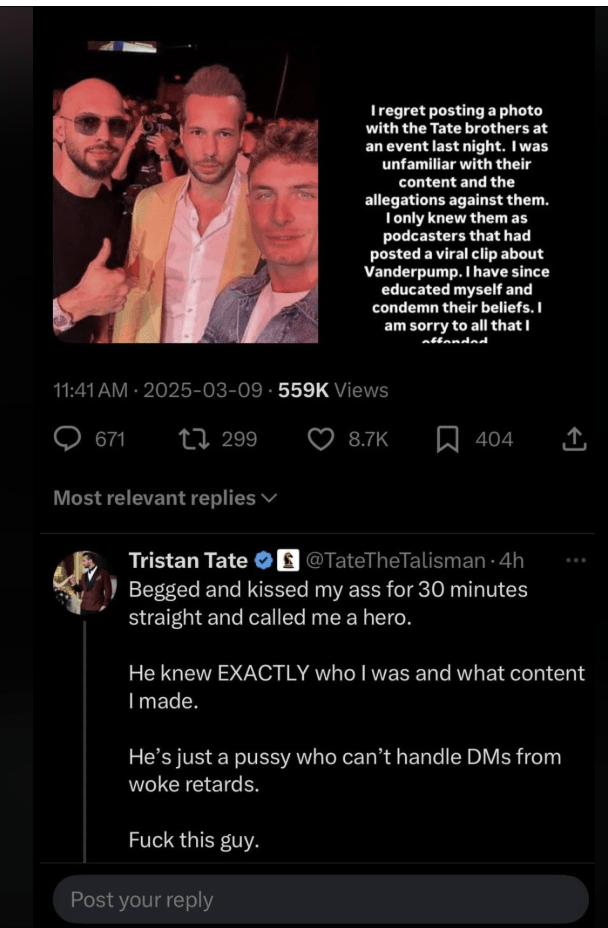This screenshot has width=608, height=928.
Task: Click the affiliate badge beside the verified checkmark
Action: [x=287, y=560]
